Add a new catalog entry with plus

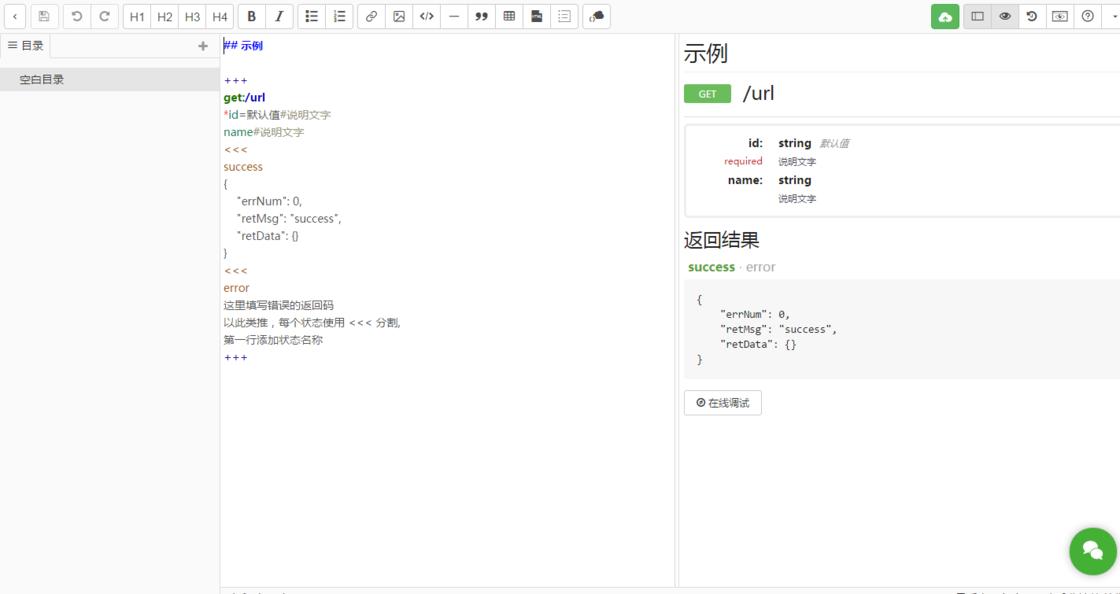tap(203, 46)
